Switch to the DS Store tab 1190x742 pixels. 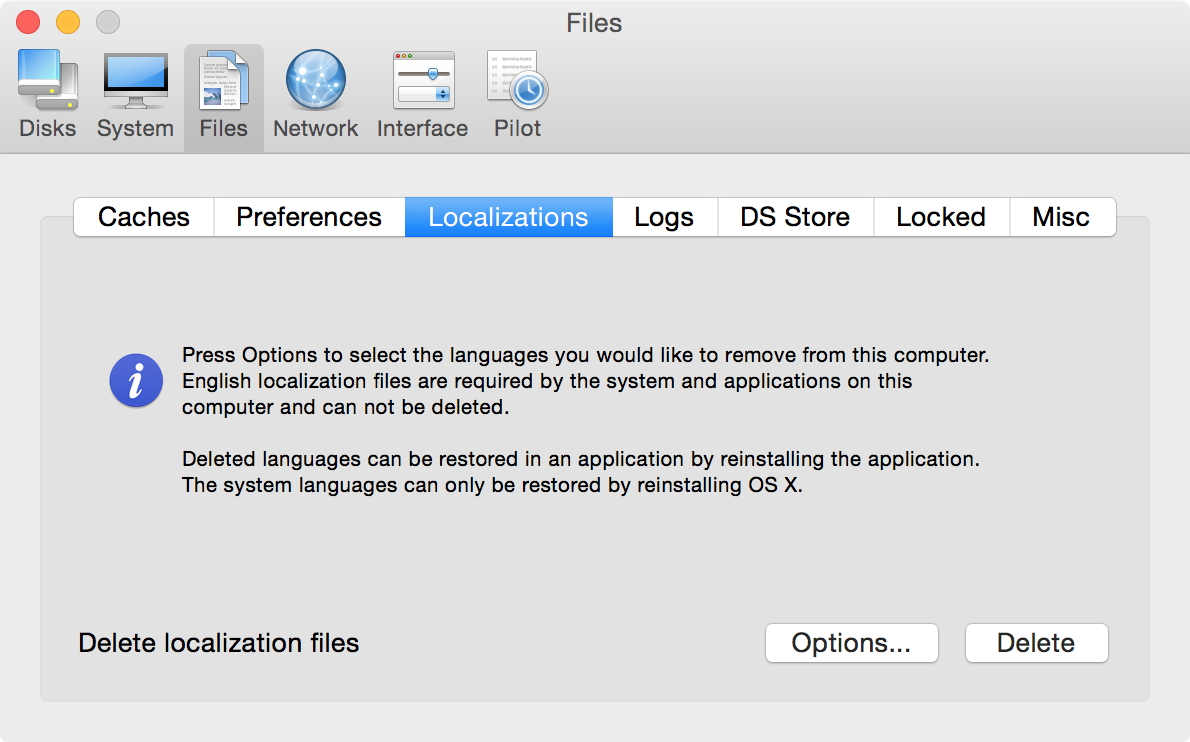click(x=795, y=217)
